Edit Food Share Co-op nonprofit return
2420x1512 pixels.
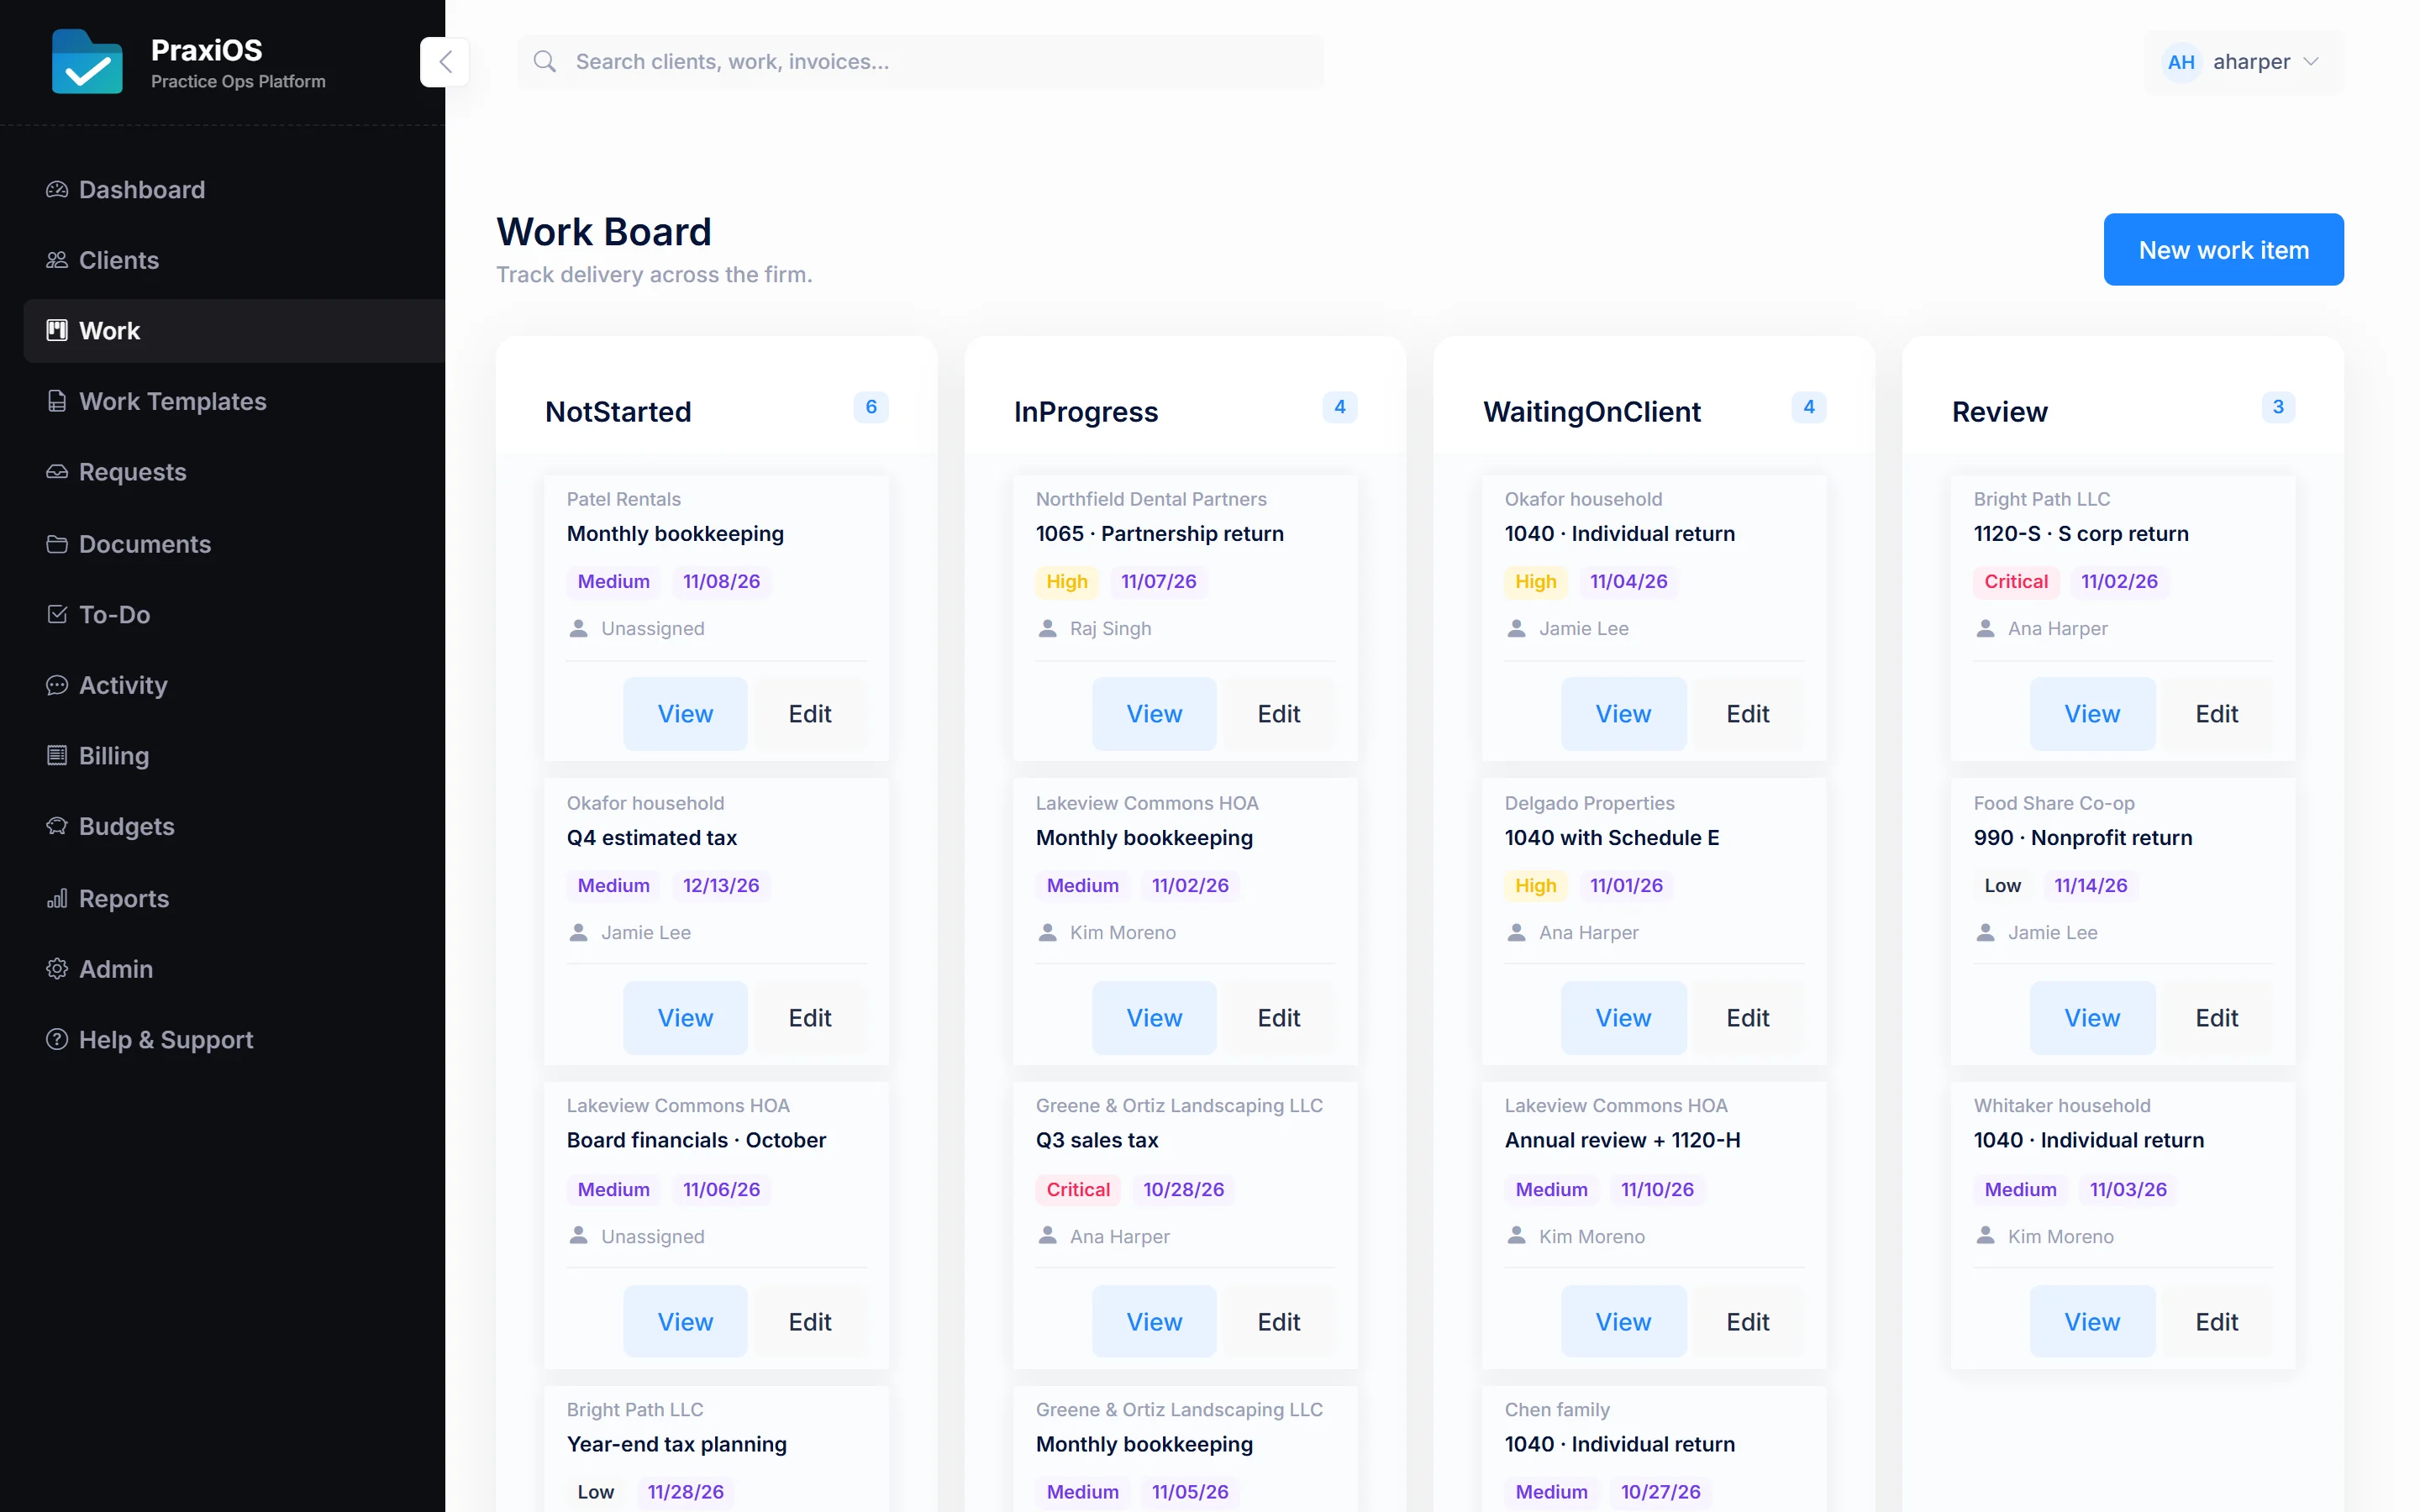pyautogui.click(x=2216, y=1018)
